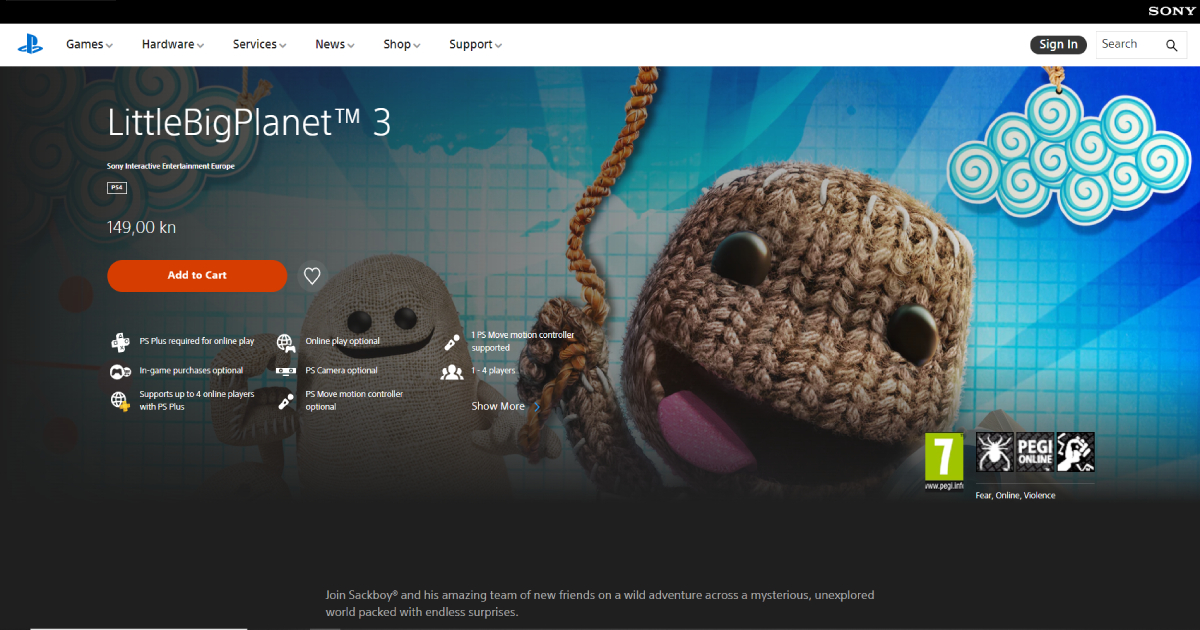Click the PEGI 7 age rating badge
Viewport: 1200px width, 630px height.
coord(944,462)
